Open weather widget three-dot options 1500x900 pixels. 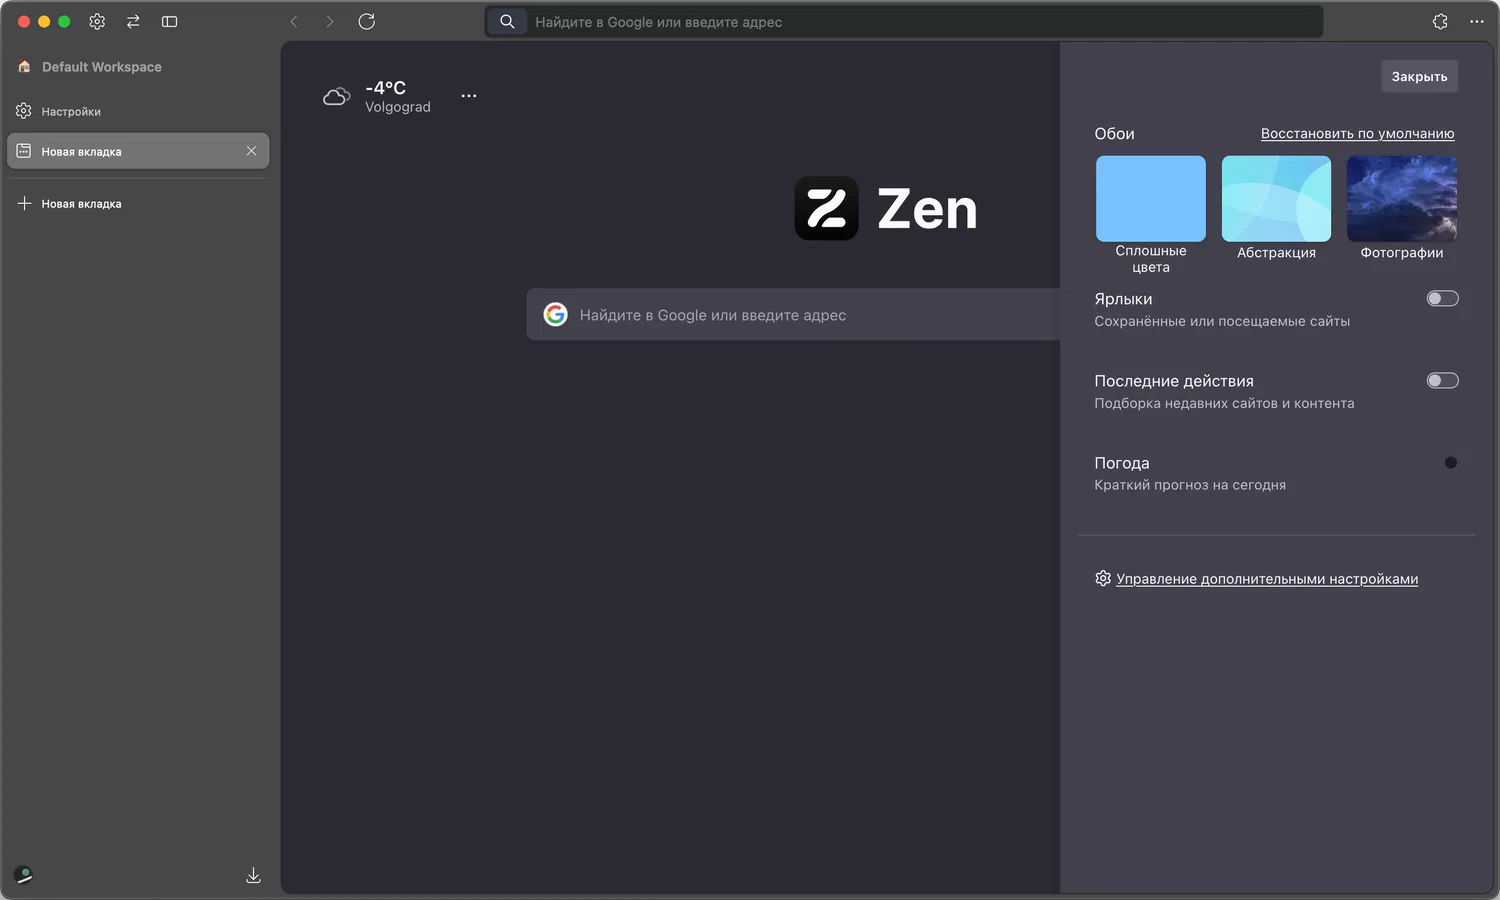(x=469, y=96)
